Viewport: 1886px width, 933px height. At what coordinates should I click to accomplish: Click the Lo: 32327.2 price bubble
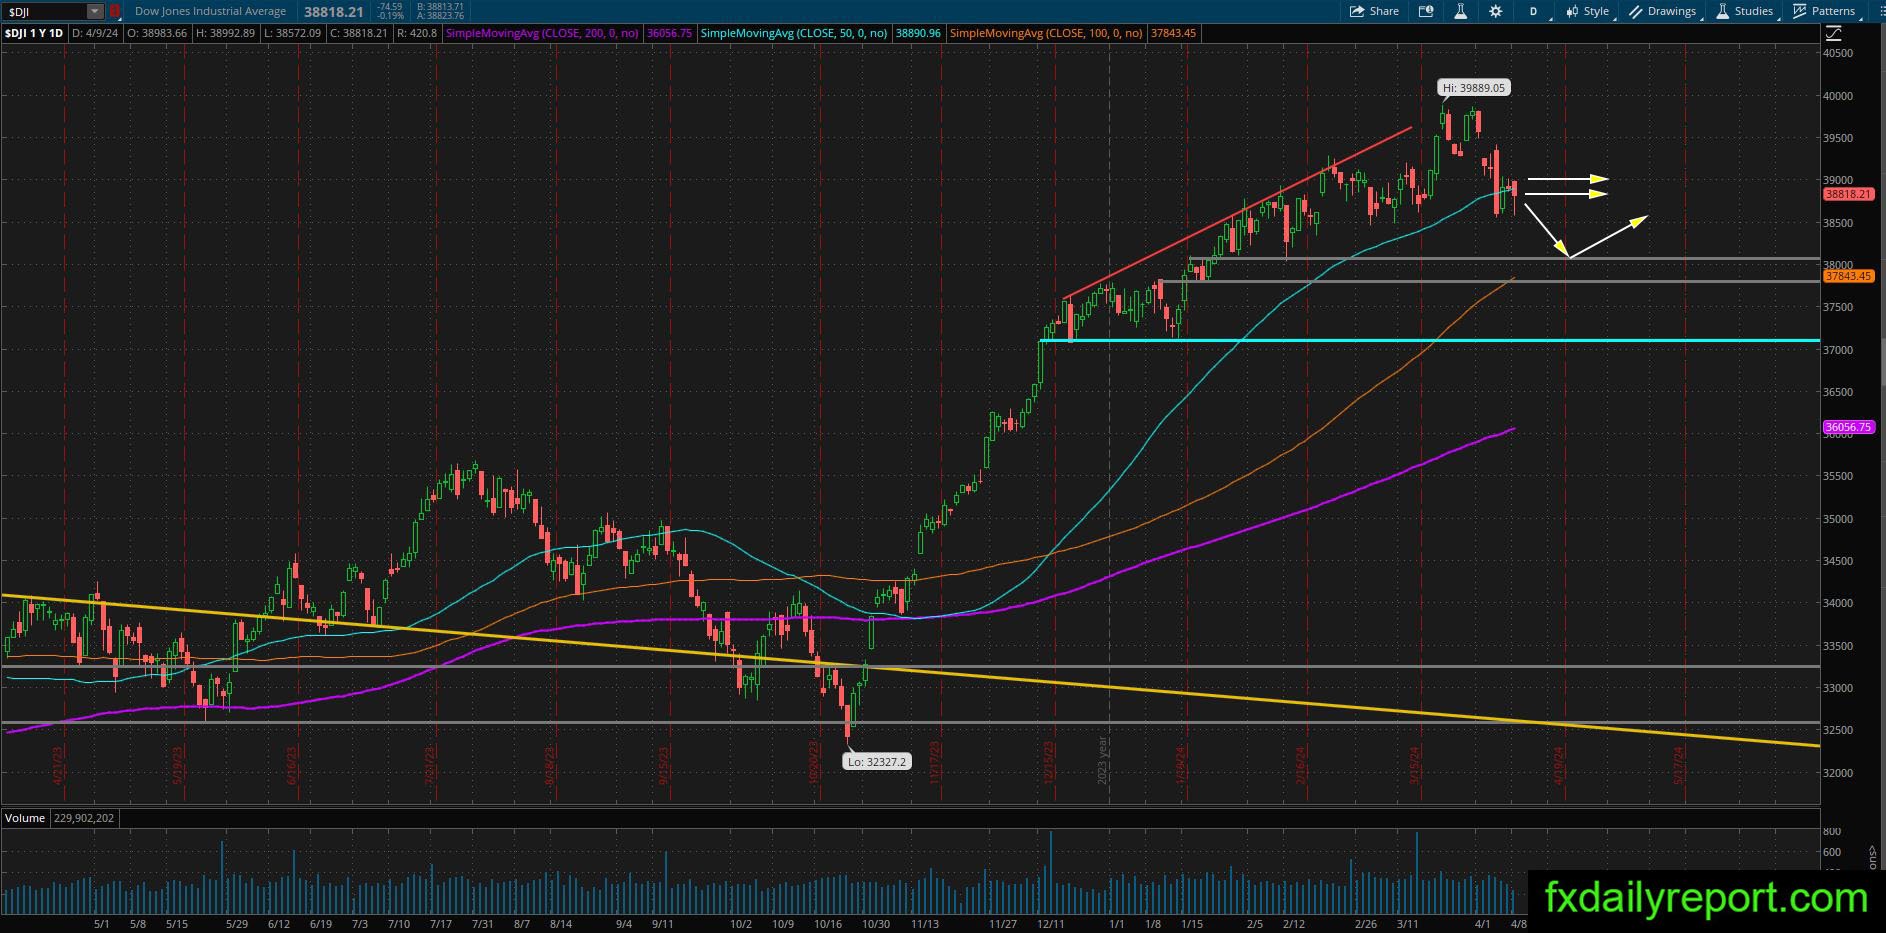click(x=876, y=762)
